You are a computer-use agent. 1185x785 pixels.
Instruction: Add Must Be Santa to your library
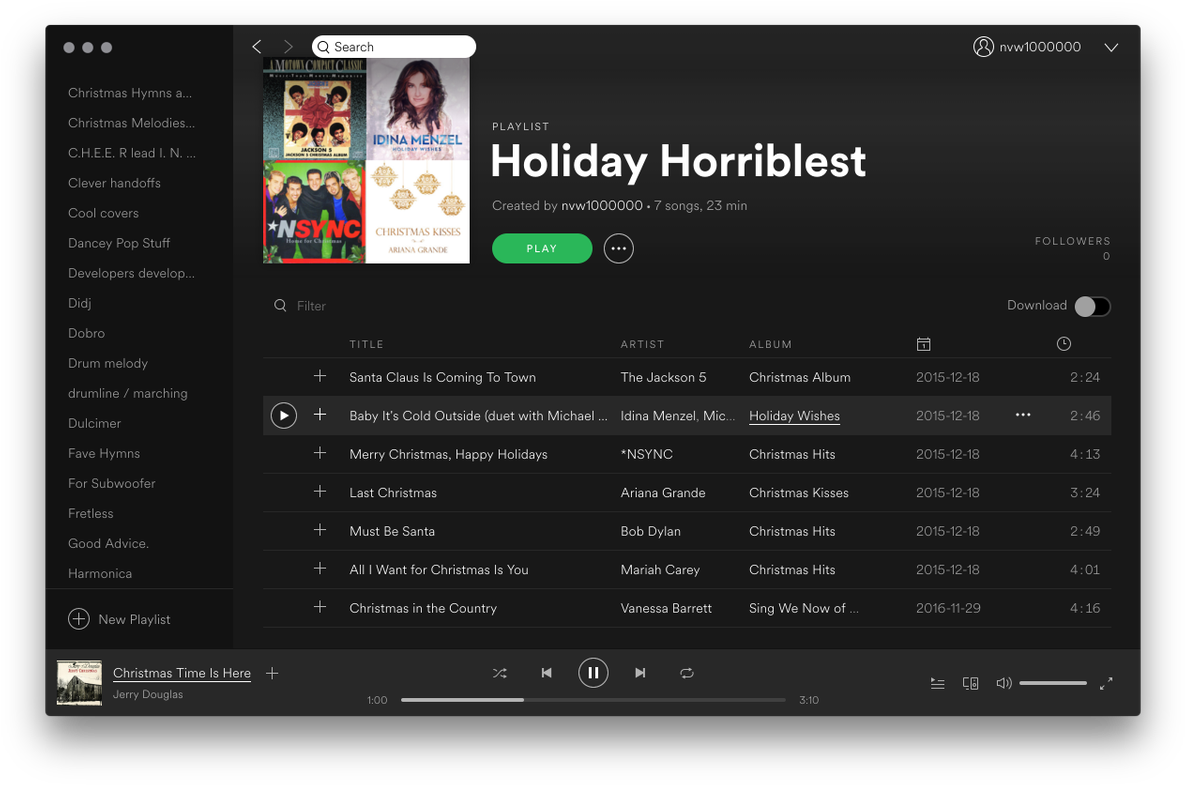click(x=320, y=530)
